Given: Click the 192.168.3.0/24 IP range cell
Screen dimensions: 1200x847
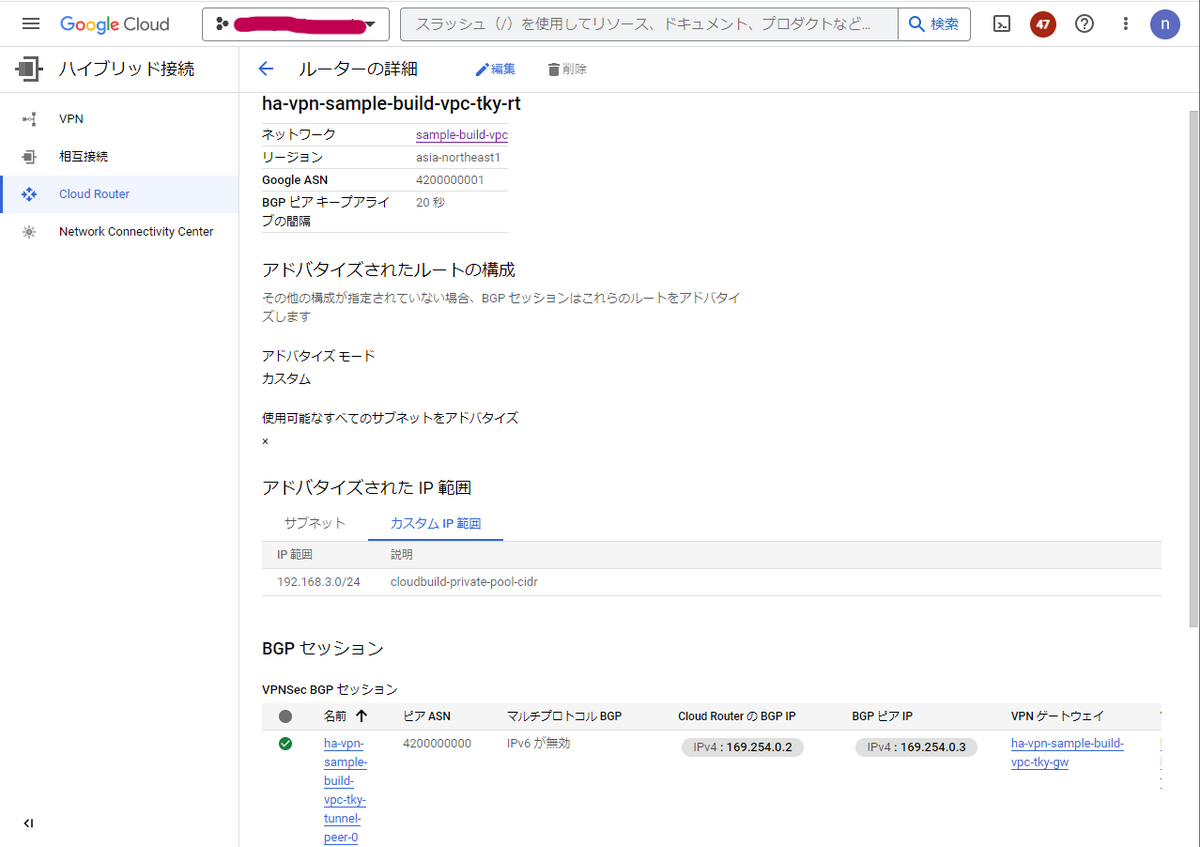Looking at the screenshot, I should [x=318, y=581].
